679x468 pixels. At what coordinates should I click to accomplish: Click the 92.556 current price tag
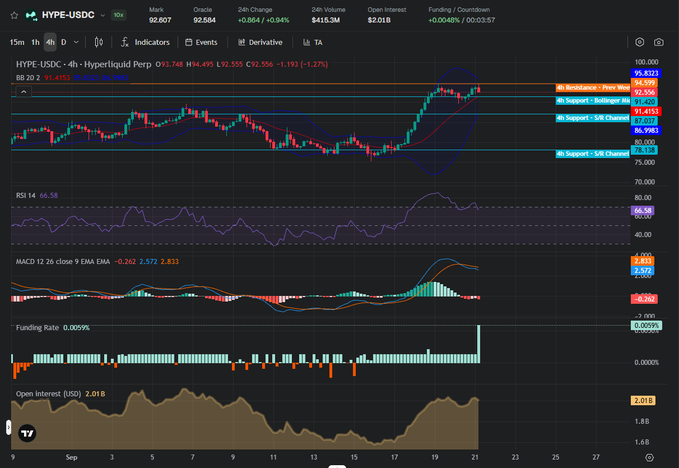[x=644, y=92]
